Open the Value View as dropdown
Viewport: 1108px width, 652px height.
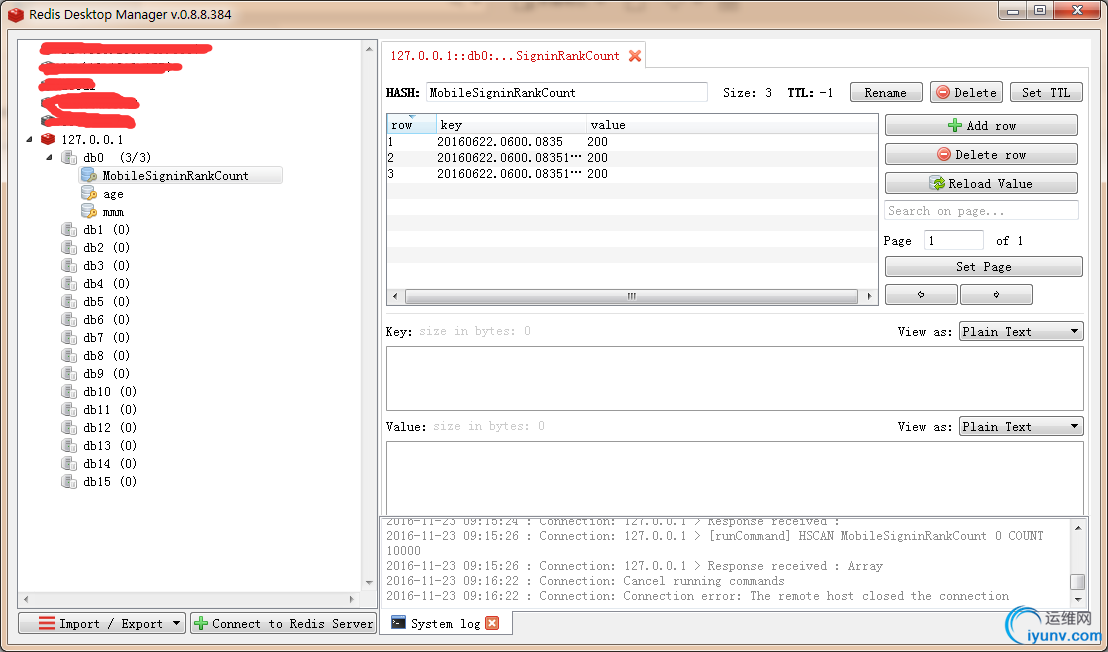(1021, 427)
